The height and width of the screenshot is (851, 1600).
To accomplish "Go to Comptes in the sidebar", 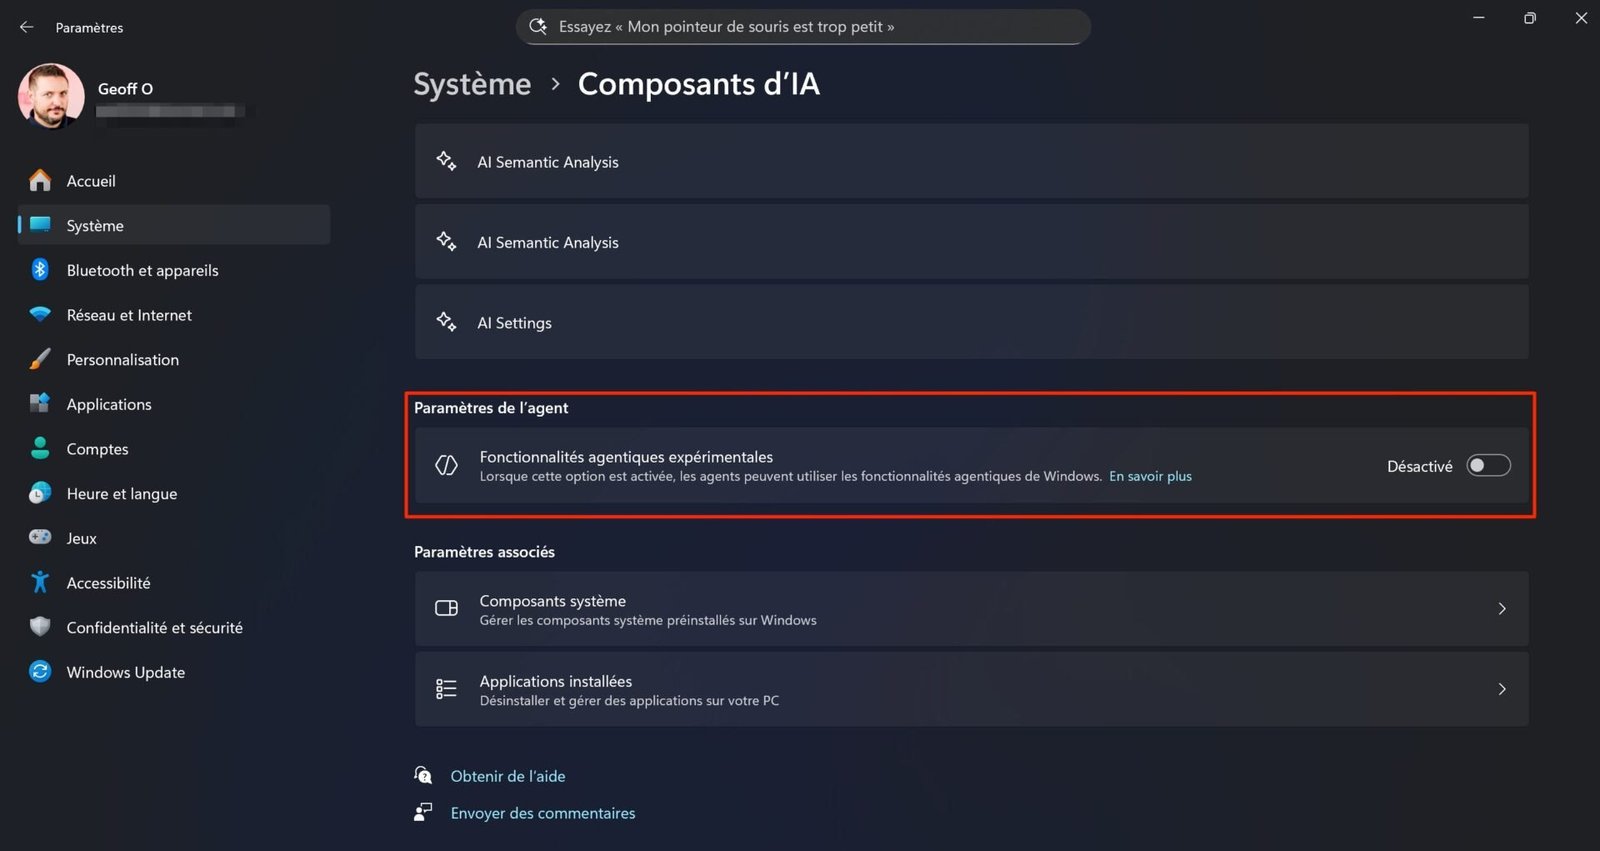I will [x=97, y=449].
